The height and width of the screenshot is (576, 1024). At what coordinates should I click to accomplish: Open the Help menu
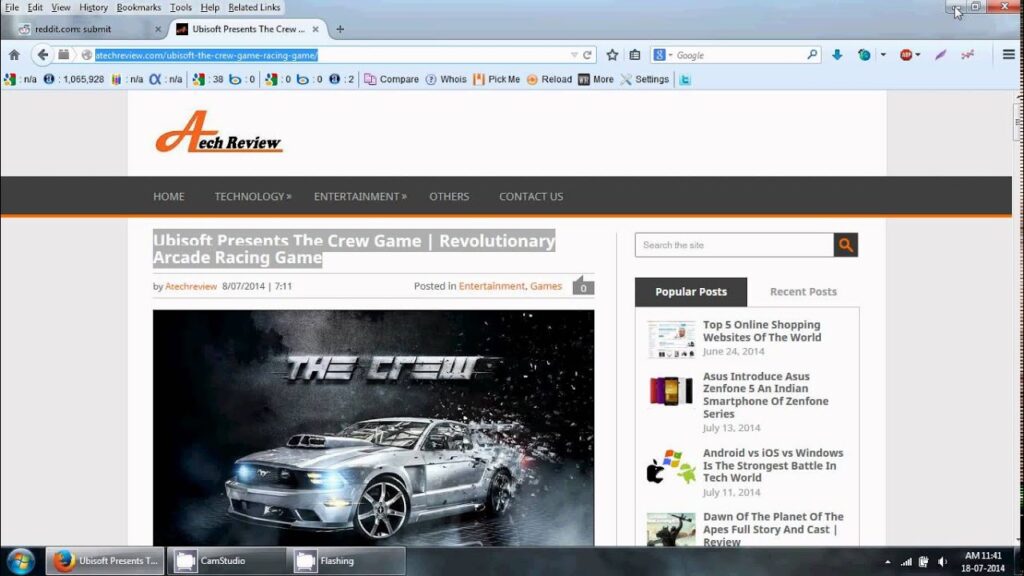pos(210,7)
